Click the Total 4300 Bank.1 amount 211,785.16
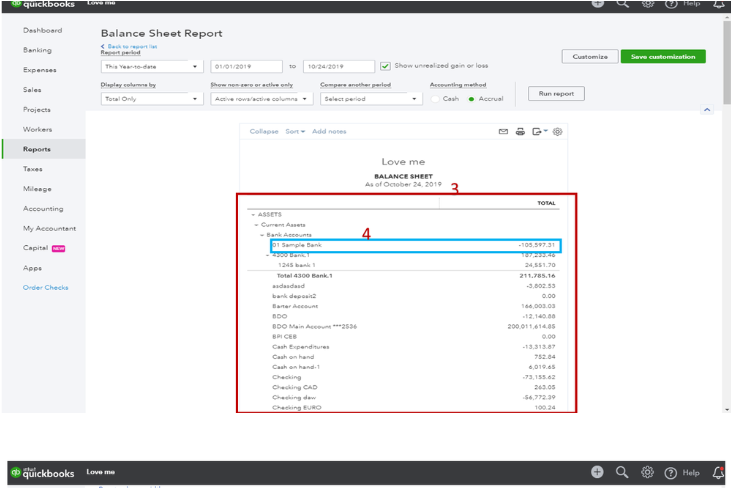This screenshot has width=731, height=488. pos(537,276)
